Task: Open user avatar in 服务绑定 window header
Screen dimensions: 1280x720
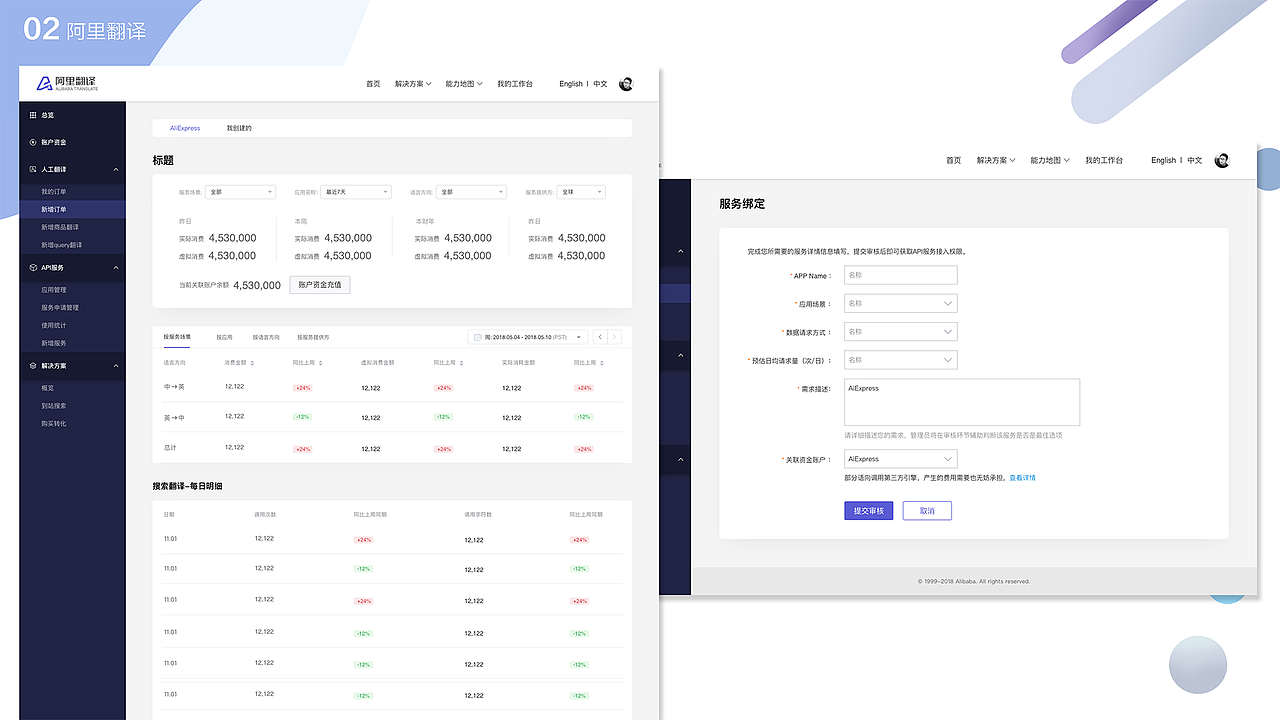Action: pos(1222,160)
